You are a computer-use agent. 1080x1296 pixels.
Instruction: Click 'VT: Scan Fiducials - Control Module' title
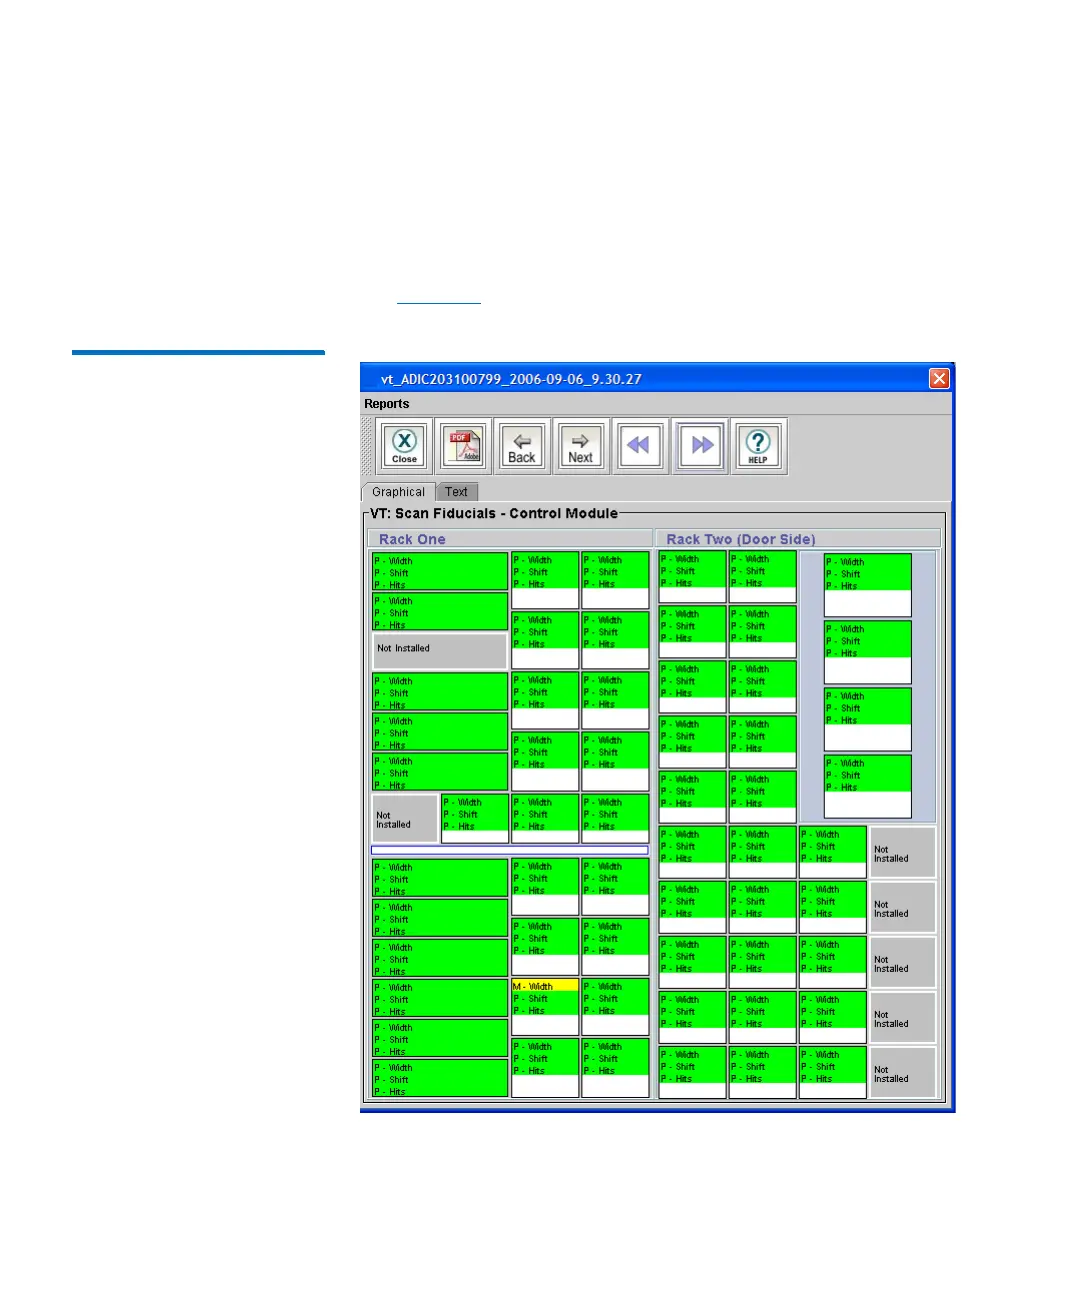tap(494, 513)
